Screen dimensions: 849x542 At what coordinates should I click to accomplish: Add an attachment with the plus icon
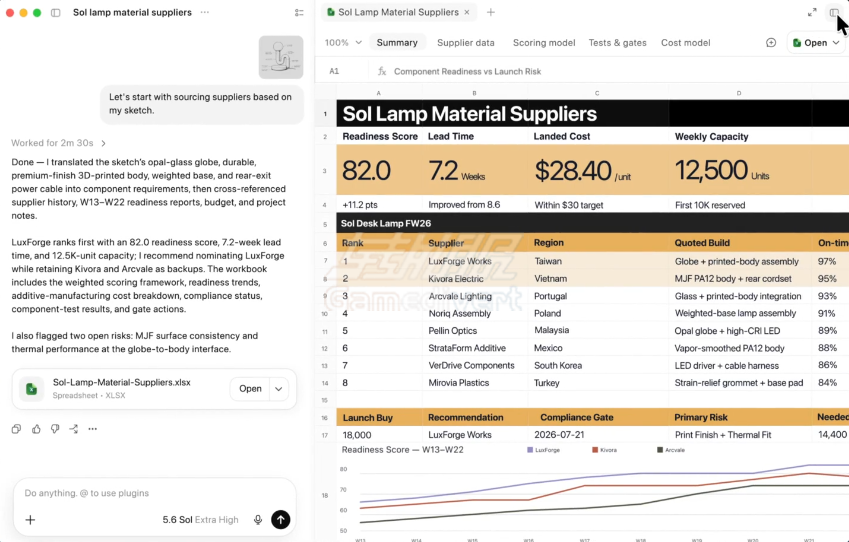[30, 520]
